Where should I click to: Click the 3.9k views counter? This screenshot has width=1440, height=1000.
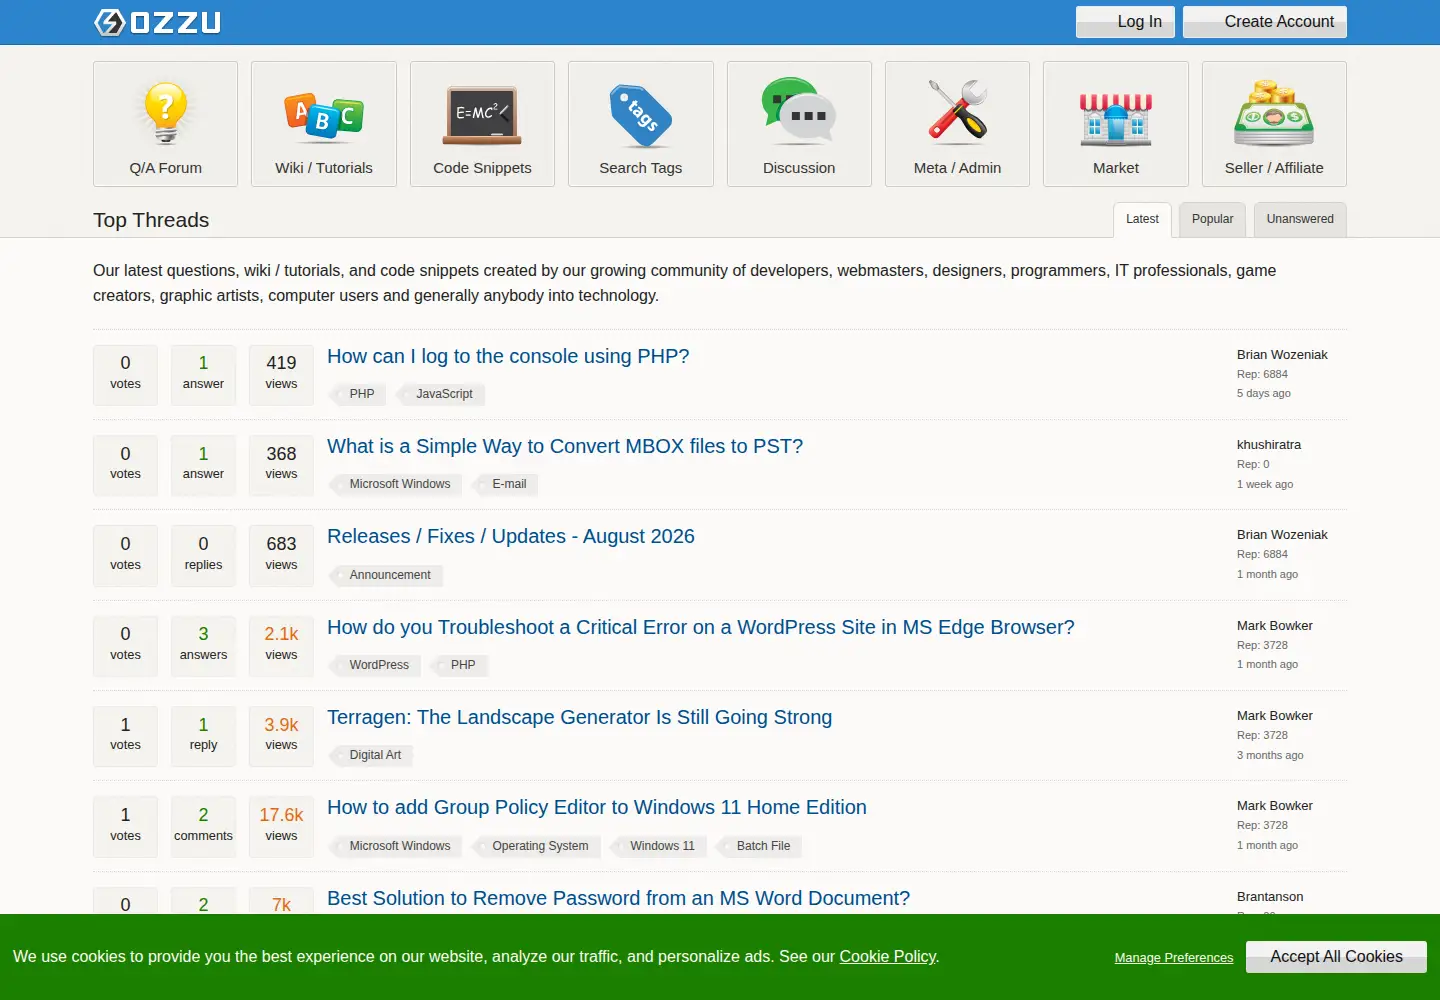[x=281, y=736]
